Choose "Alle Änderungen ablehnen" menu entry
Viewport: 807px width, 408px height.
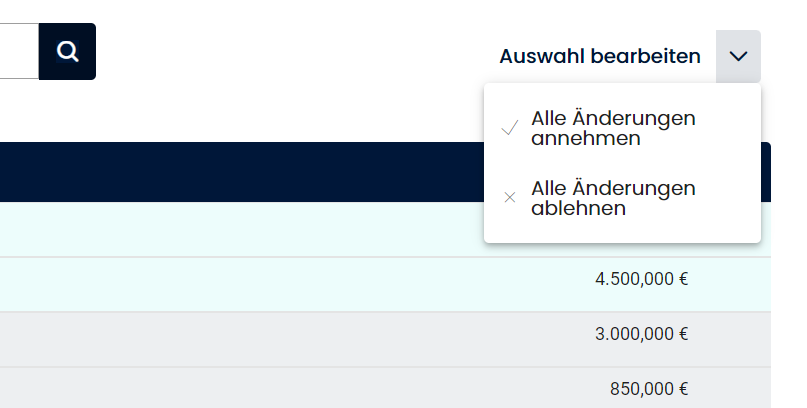[x=613, y=198]
